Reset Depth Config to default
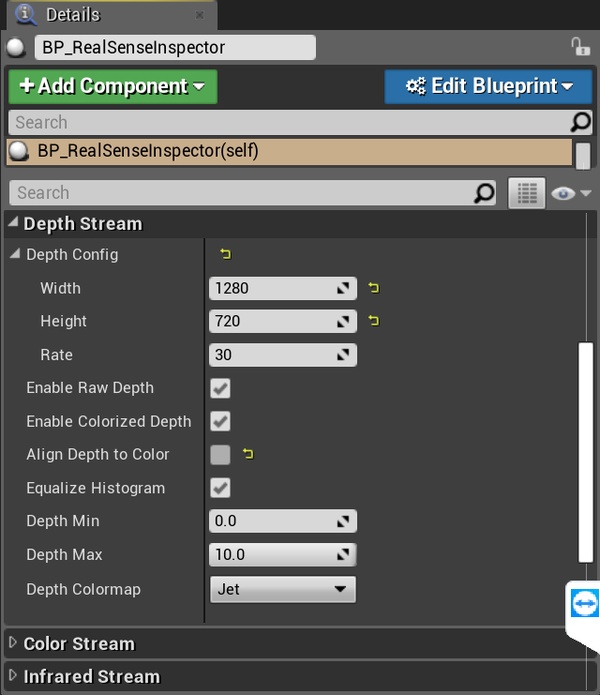The image size is (600, 695). (x=225, y=255)
